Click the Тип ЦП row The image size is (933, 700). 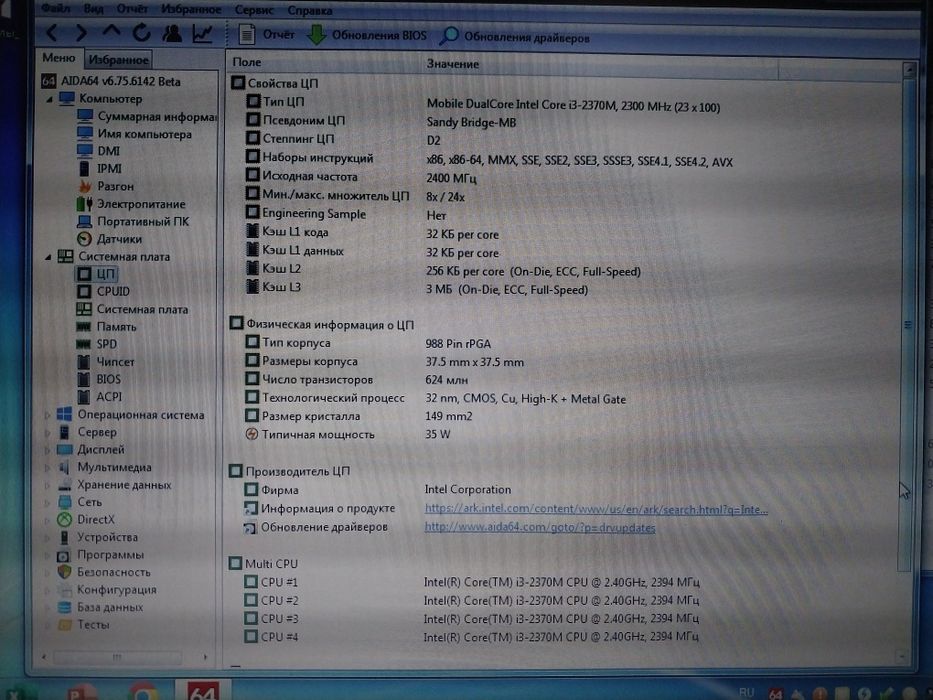482,104
